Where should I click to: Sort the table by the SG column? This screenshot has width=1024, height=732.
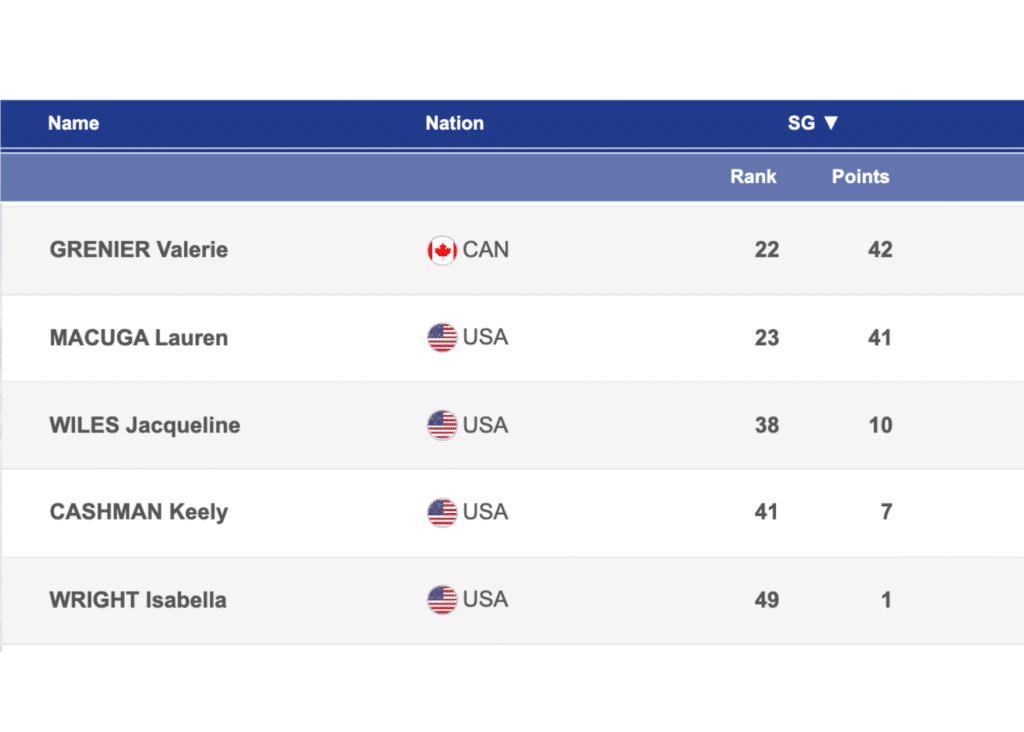point(812,123)
